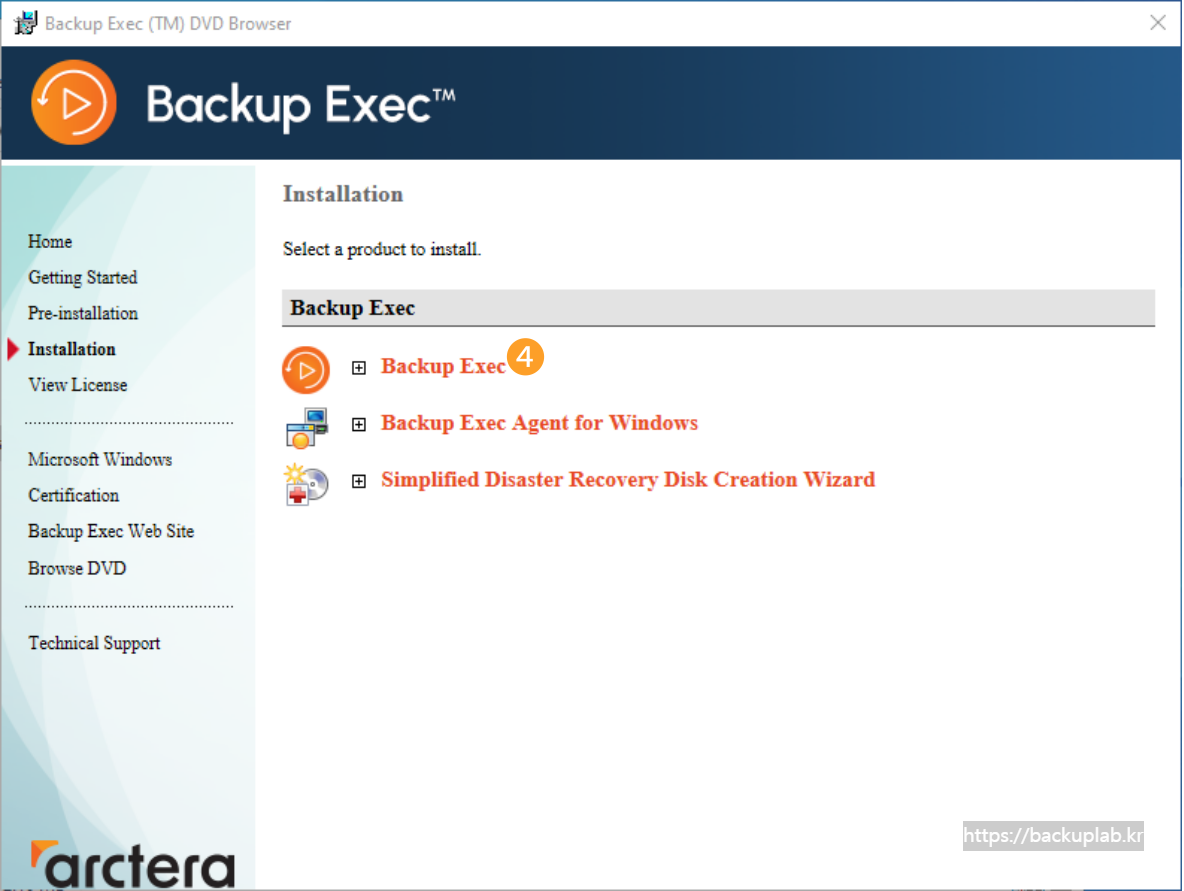The height and width of the screenshot is (891, 1184).
Task: Open Getting Started page
Action: [82, 277]
